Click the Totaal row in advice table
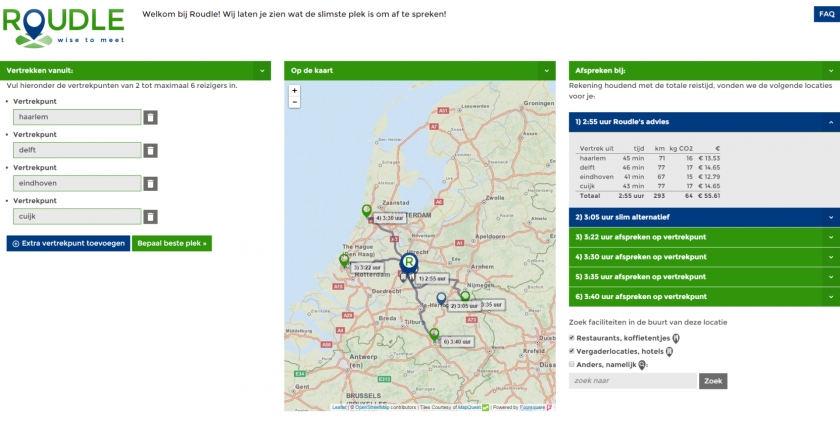Viewport: 840px width, 430px height. click(650, 196)
